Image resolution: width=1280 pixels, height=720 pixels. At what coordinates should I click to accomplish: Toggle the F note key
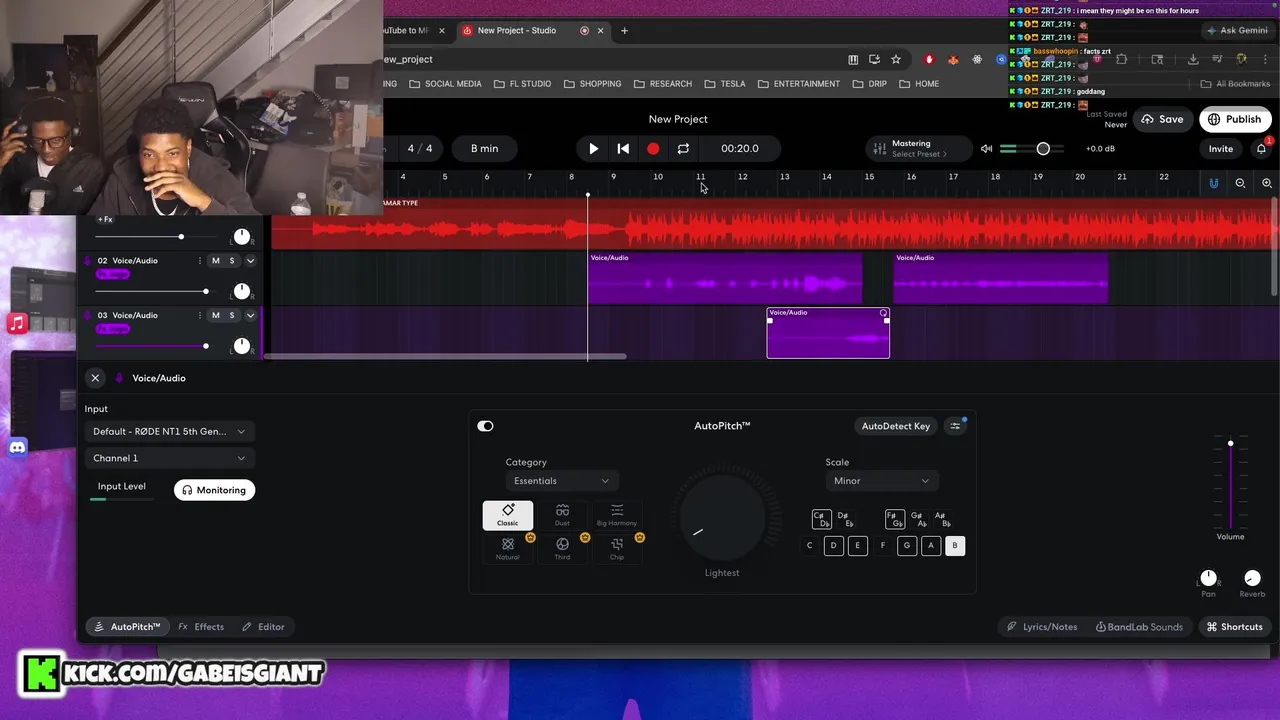(x=882, y=545)
